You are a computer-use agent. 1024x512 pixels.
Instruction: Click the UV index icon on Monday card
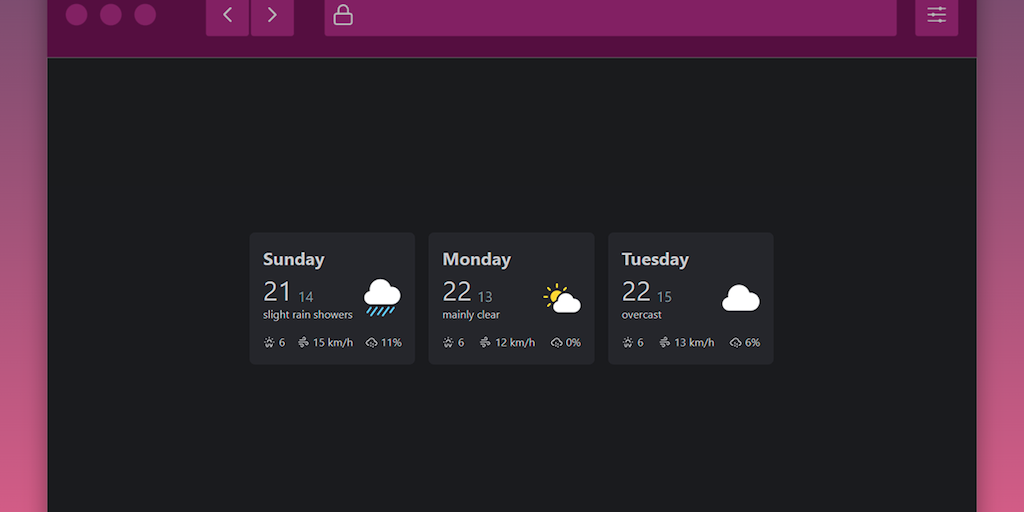(x=448, y=342)
